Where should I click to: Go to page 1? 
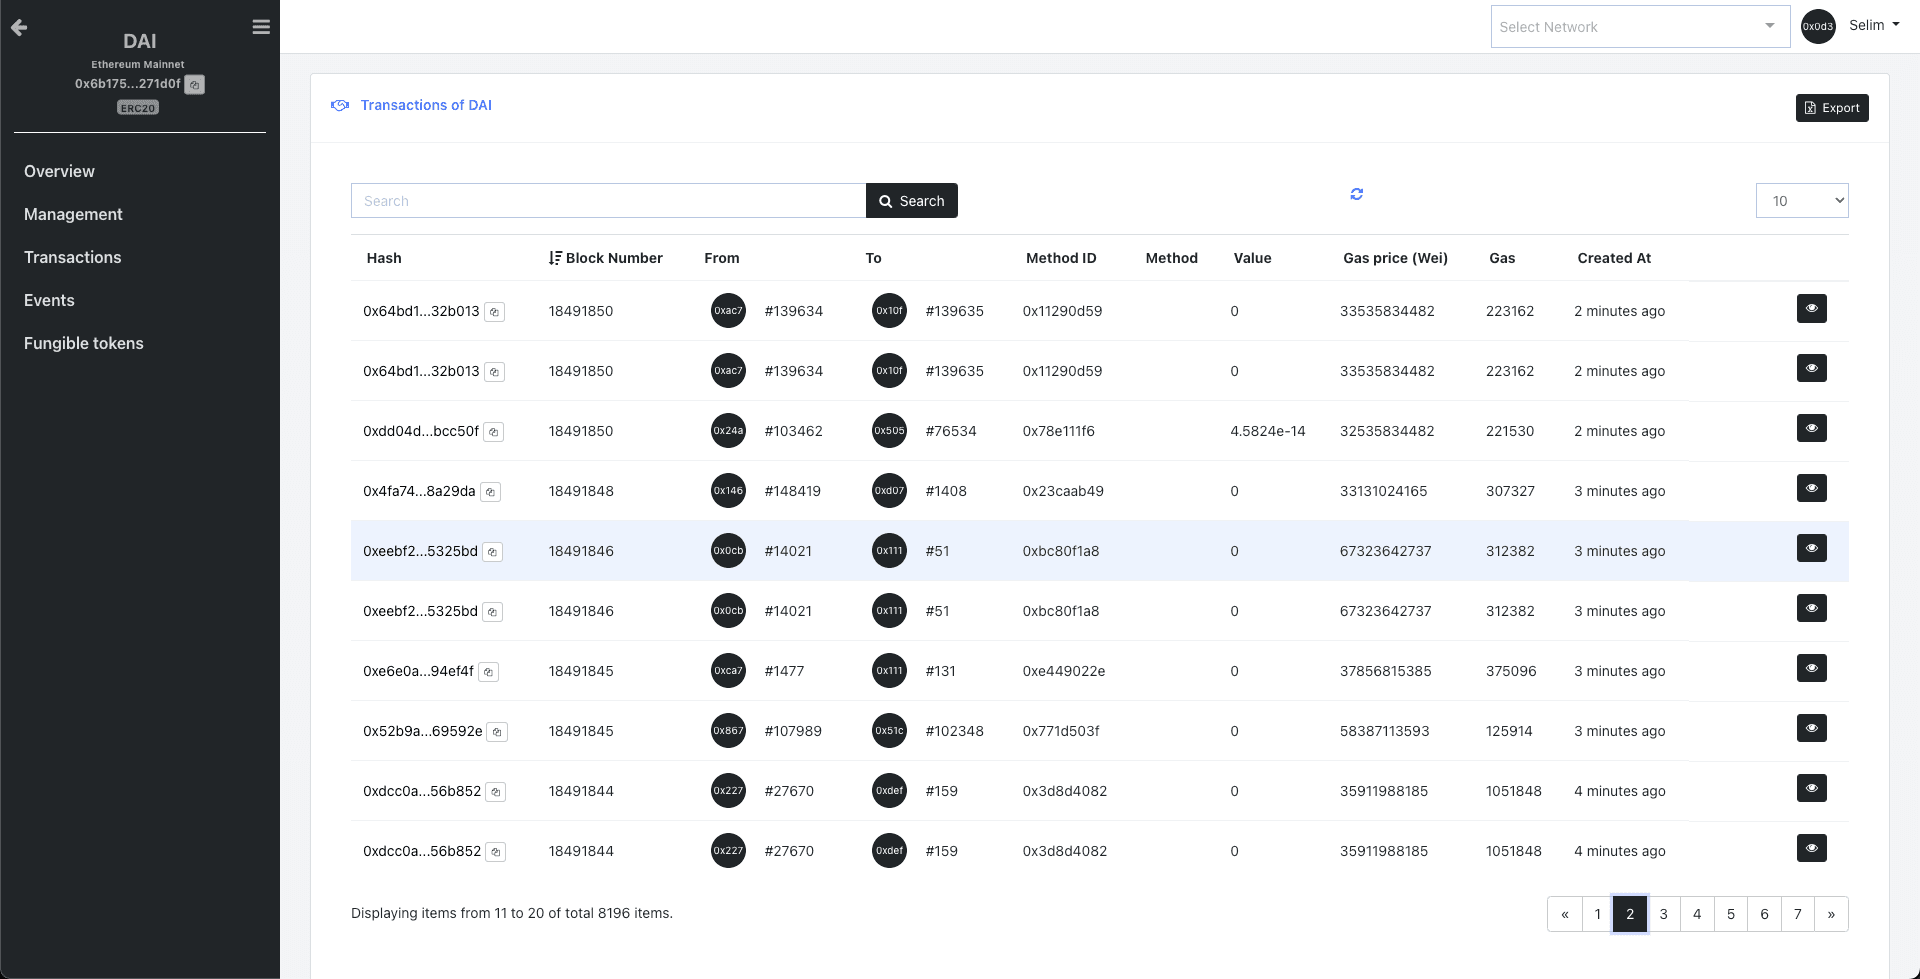tap(1597, 914)
